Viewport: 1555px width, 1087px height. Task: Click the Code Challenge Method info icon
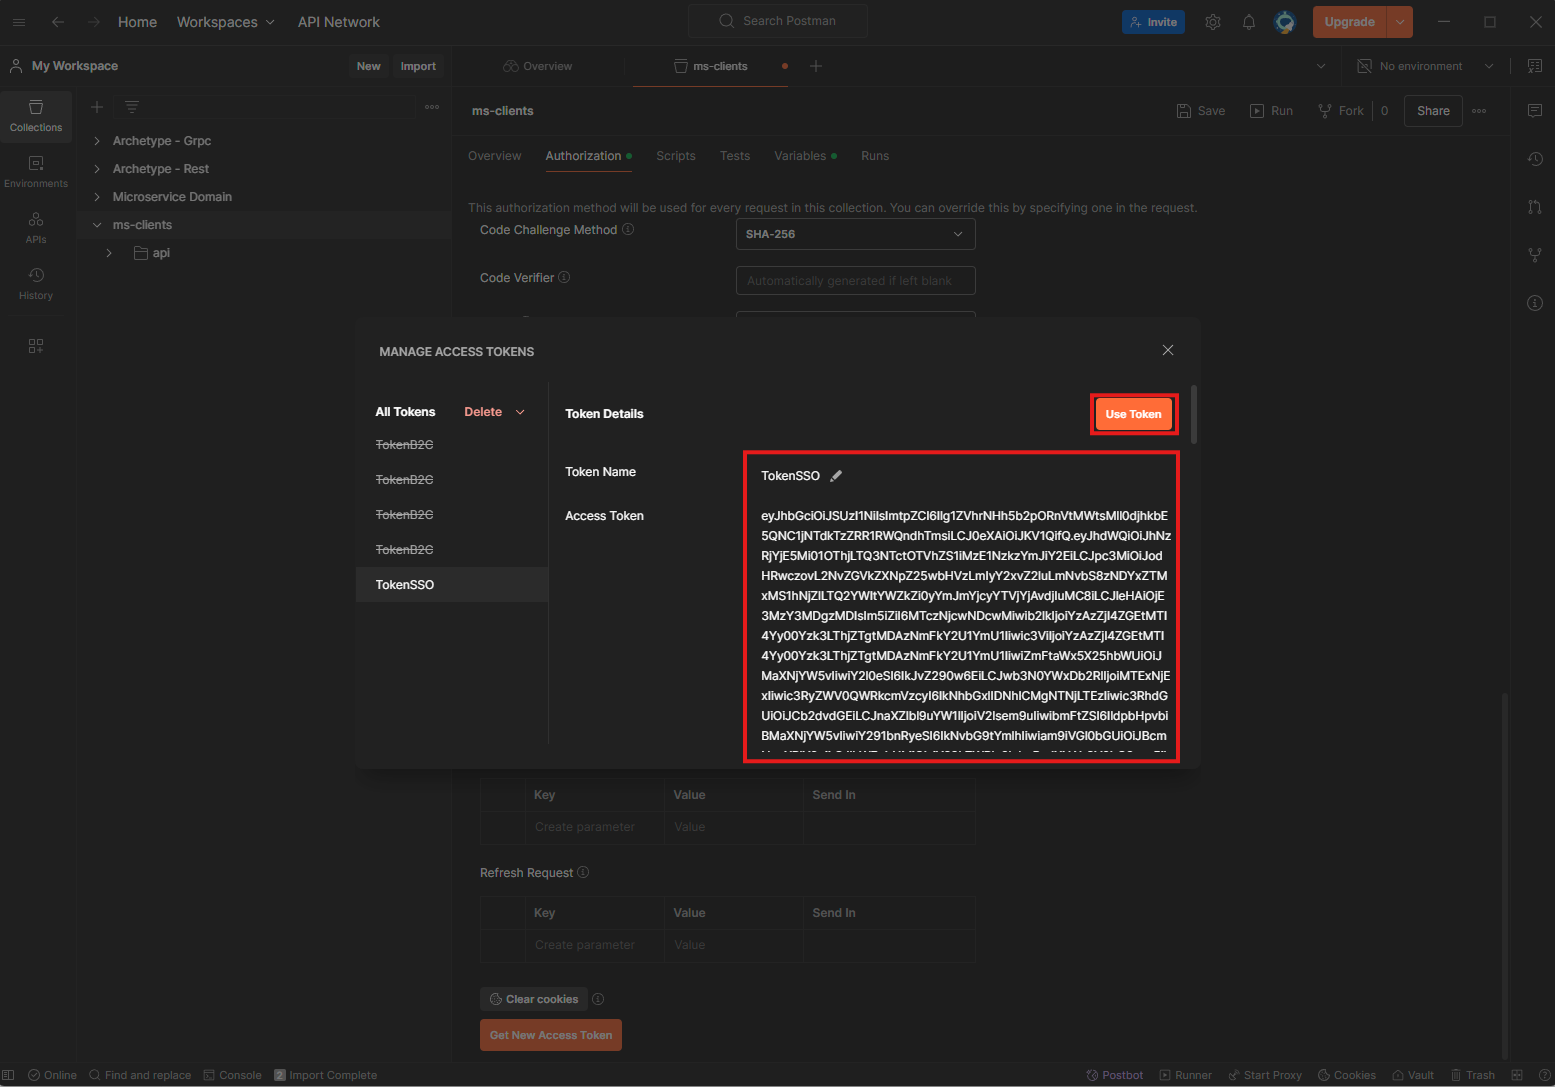(x=628, y=229)
